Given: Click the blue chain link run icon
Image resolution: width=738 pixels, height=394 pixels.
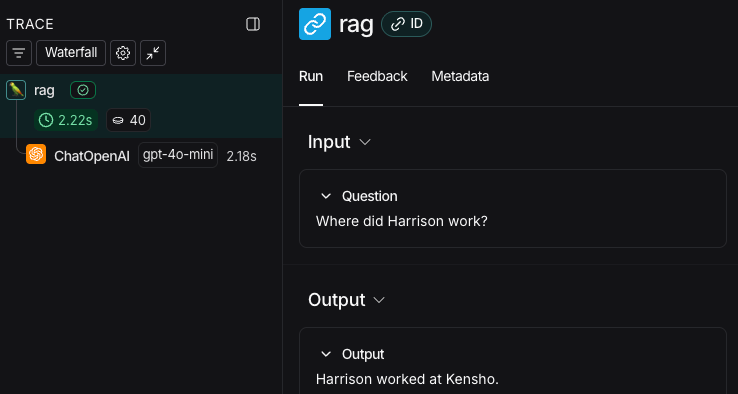Looking at the screenshot, I should point(315,24).
